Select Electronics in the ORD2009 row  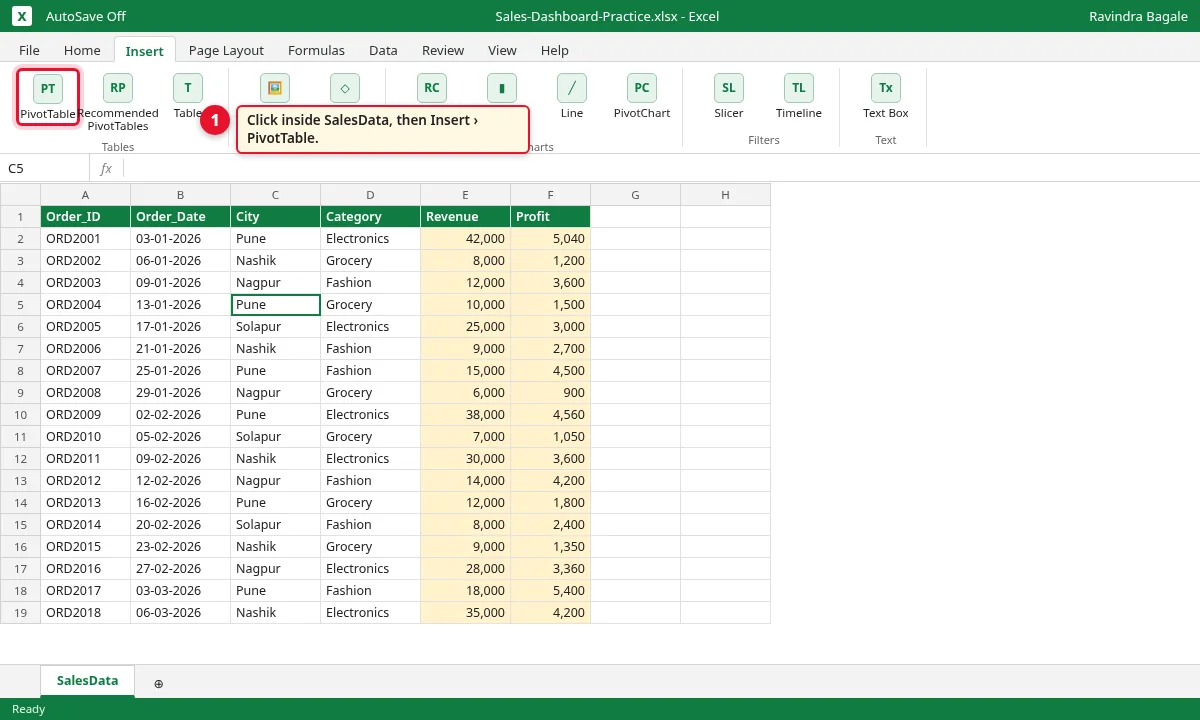point(370,414)
